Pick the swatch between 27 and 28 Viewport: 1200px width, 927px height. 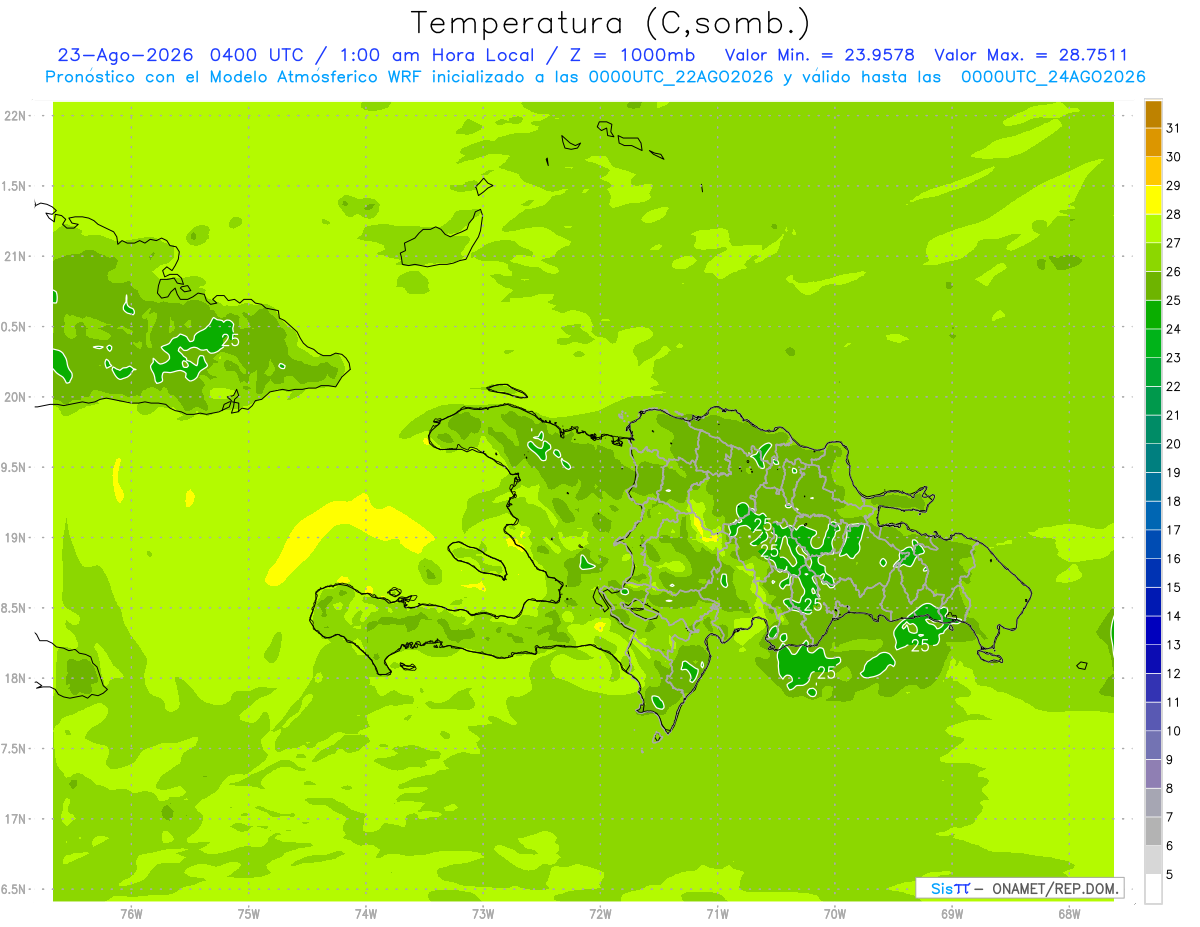(1153, 228)
